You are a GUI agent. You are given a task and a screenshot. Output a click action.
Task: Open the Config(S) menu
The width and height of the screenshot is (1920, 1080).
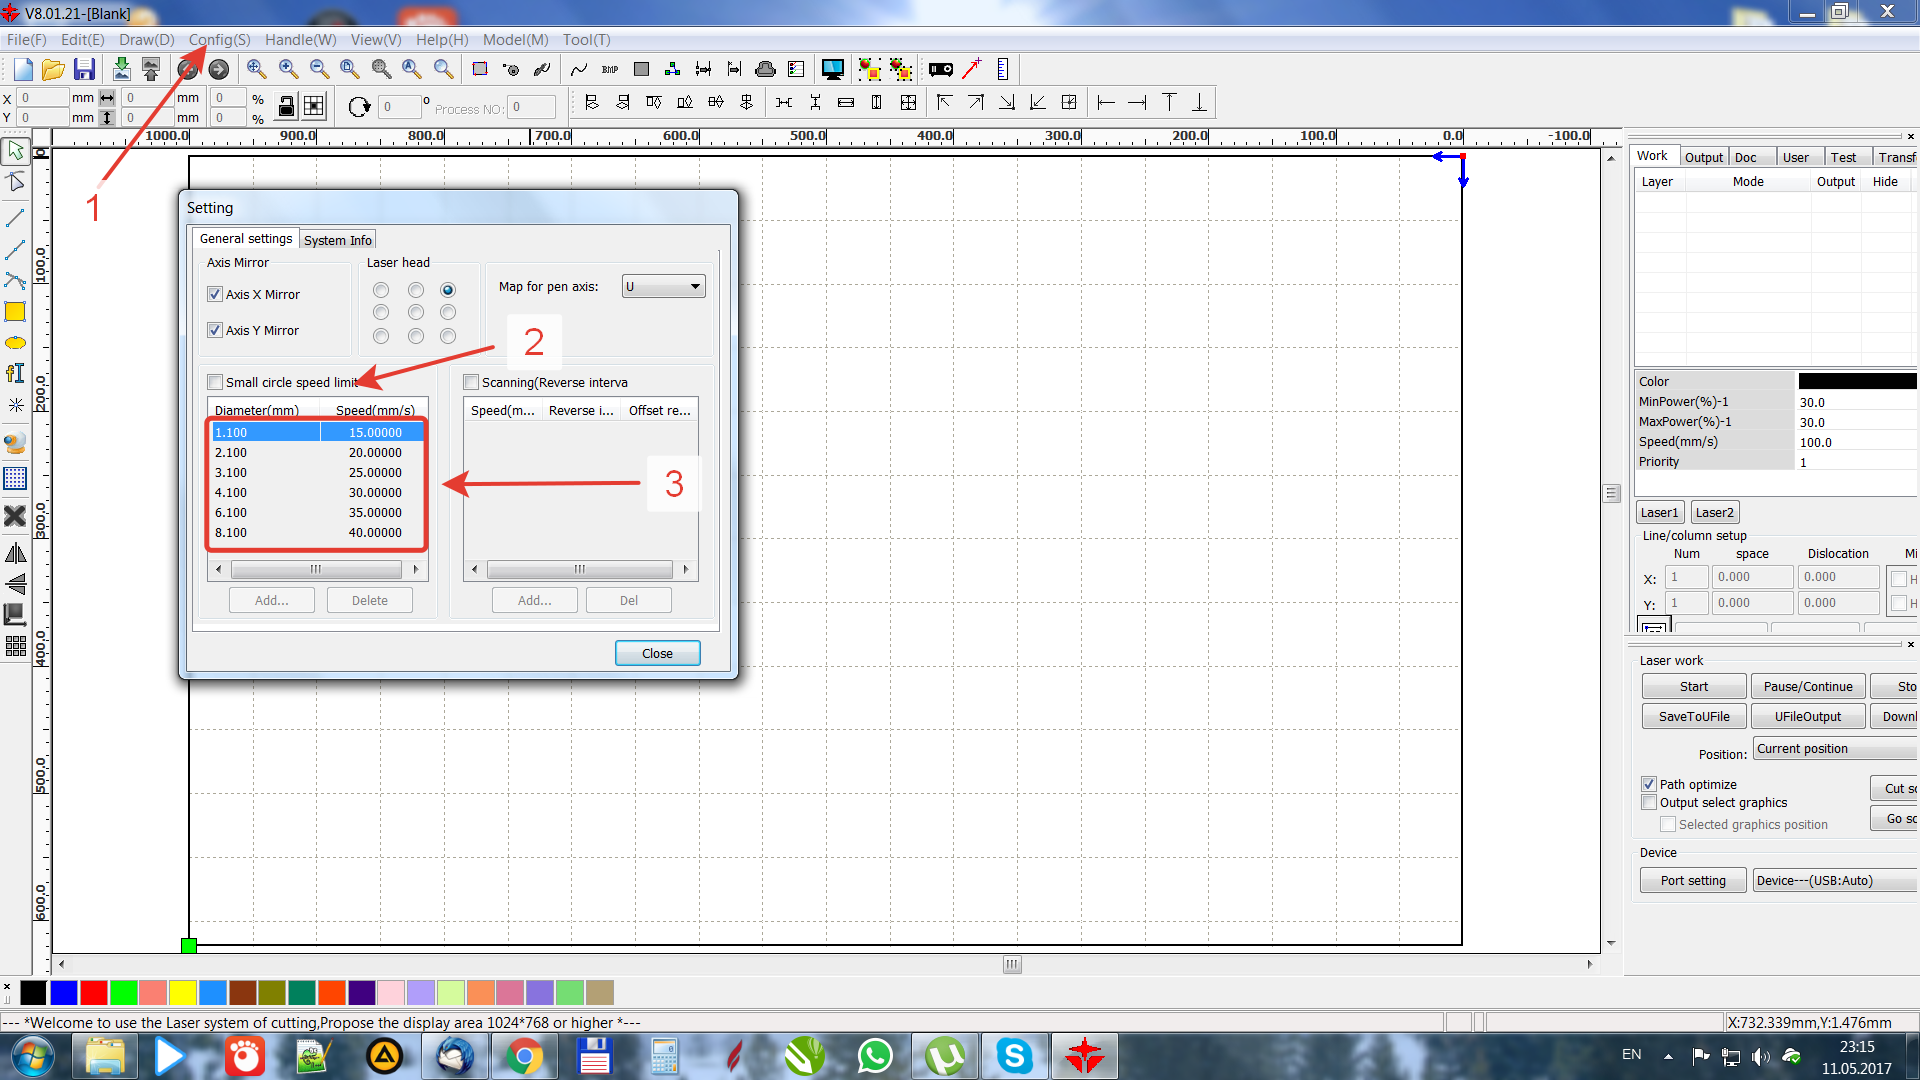(219, 40)
